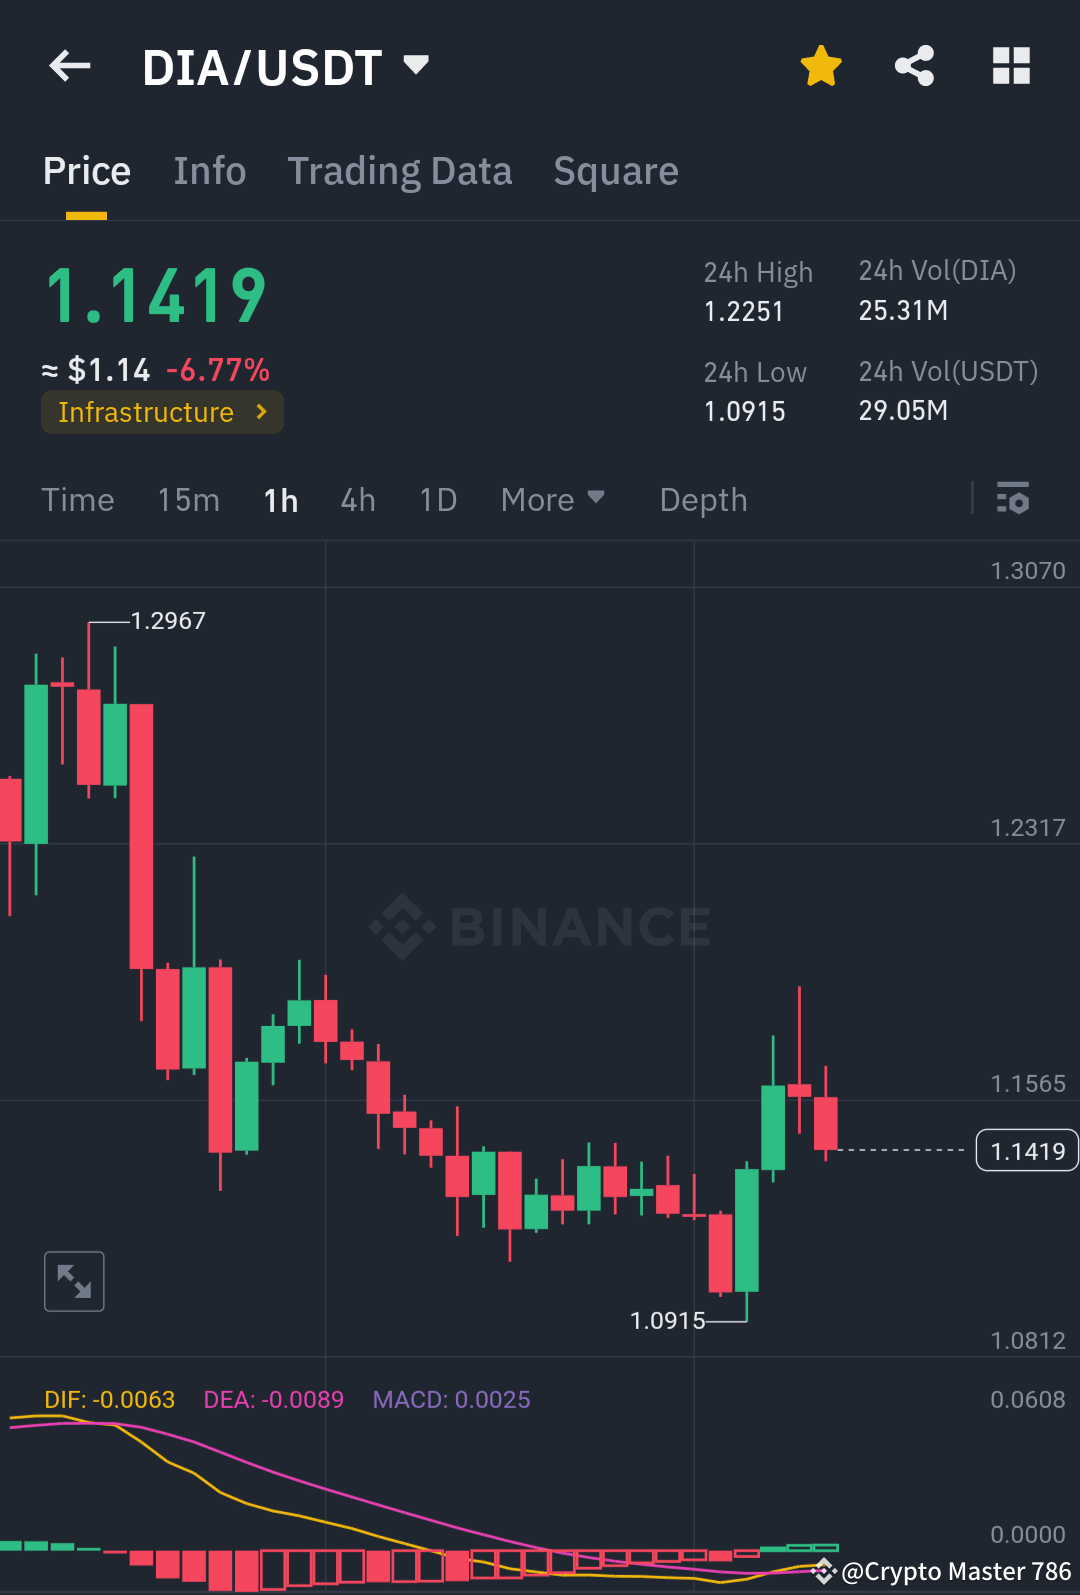Click the 24h Low value 1.0915

744,410
